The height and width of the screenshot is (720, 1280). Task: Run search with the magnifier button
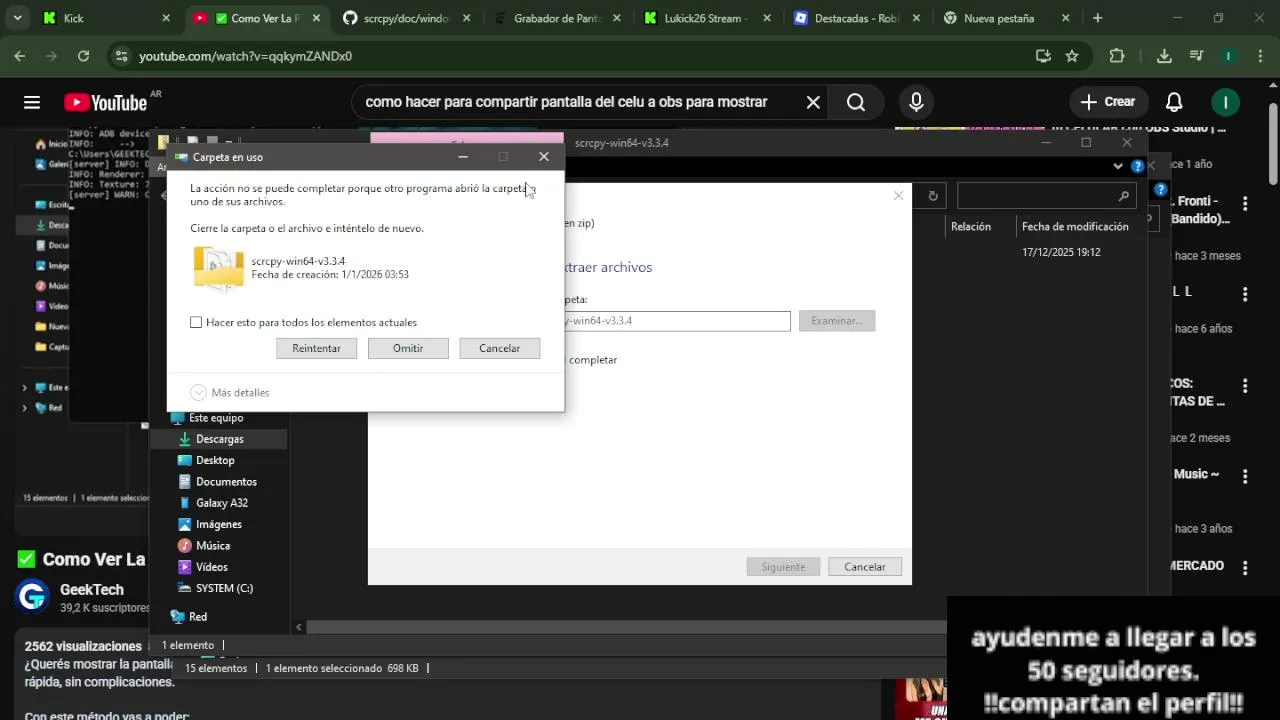856,102
